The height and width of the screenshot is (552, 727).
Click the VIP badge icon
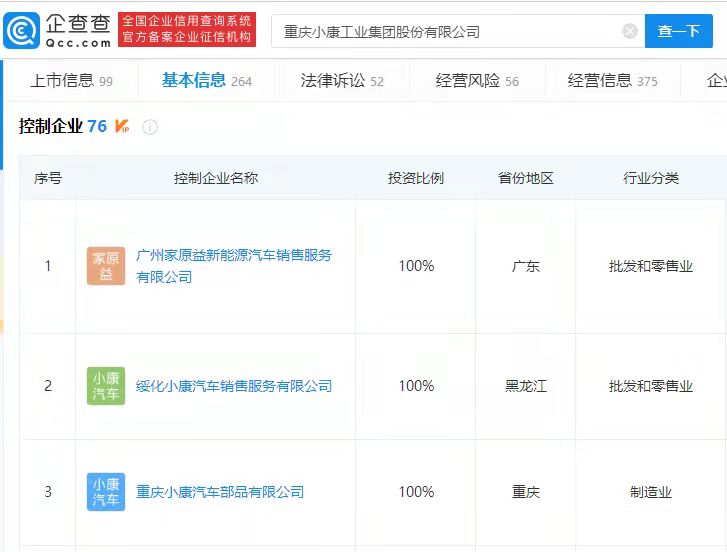pos(122,126)
